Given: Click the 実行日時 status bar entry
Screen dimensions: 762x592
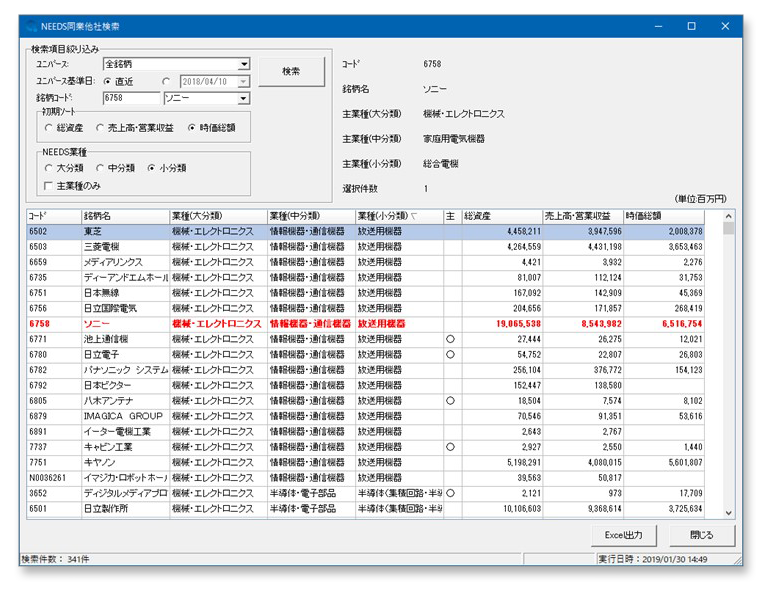Looking at the screenshot, I should pos(653,559).
